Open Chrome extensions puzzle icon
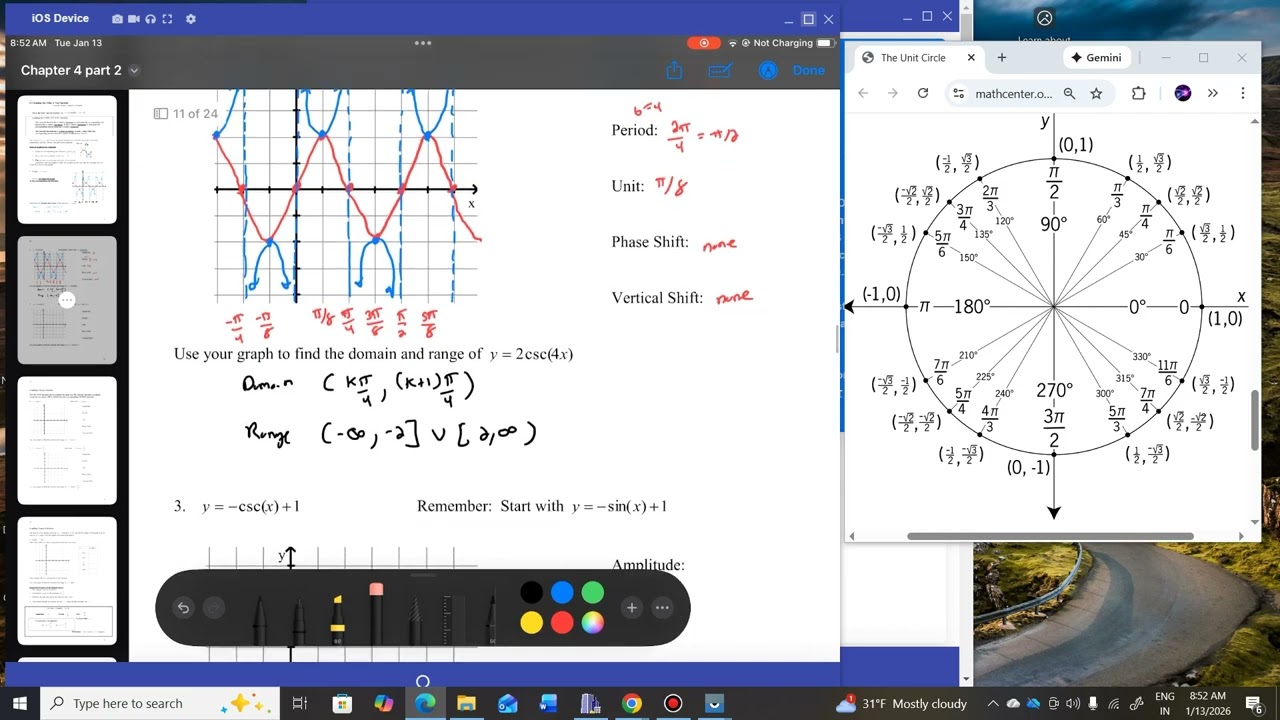Viewport: 1280px width, 720px height. (1138, 93)
